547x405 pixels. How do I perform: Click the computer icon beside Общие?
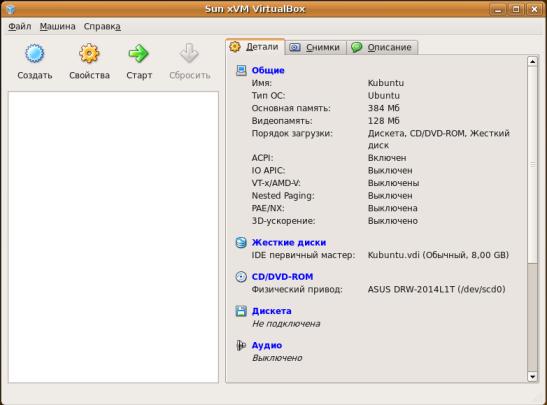241,70
